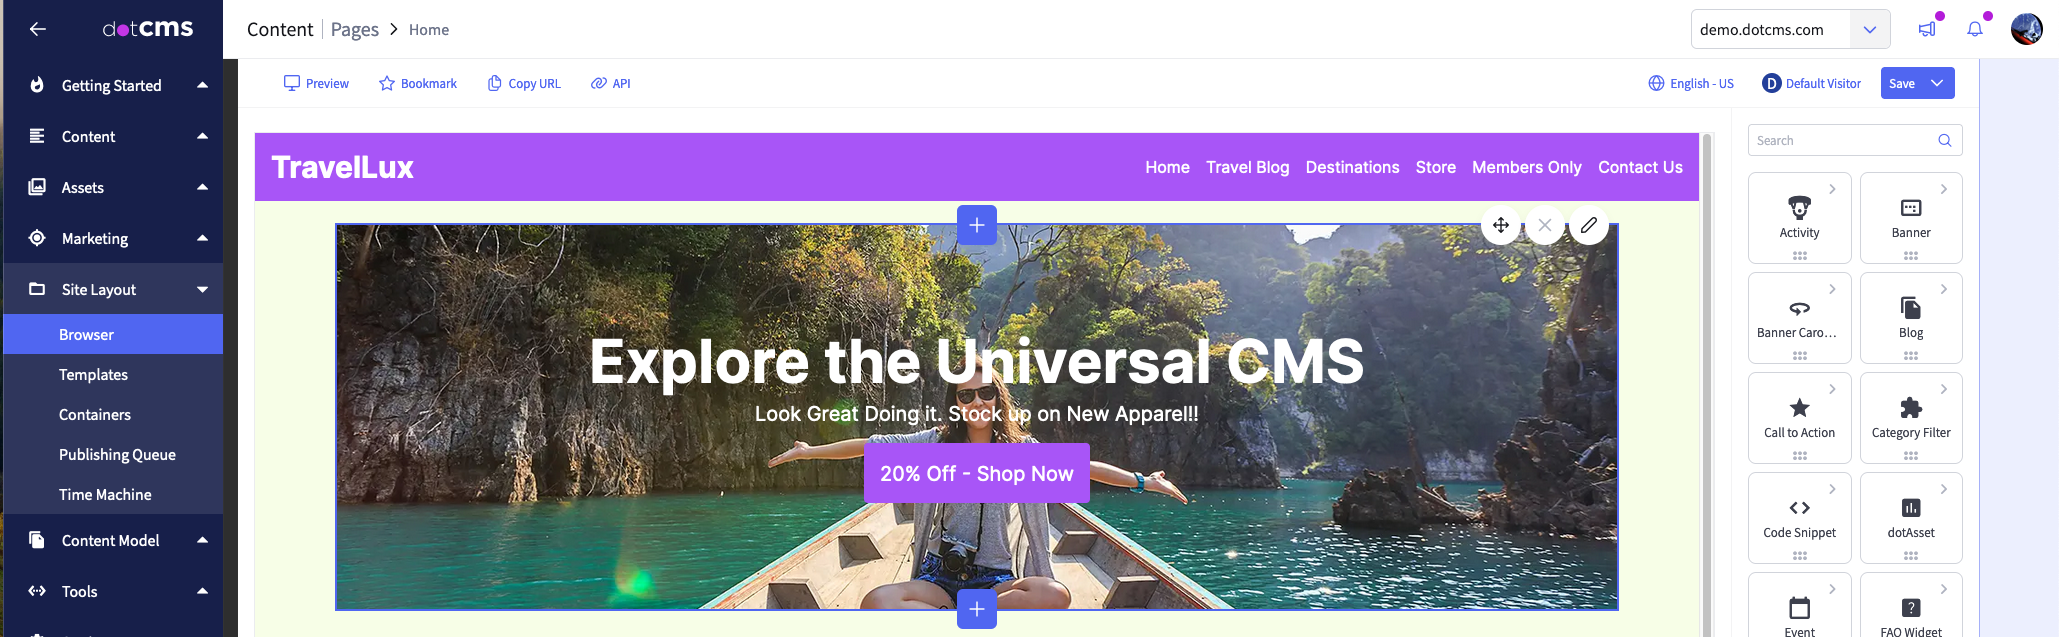Select Publishing Queue in sidebar
Viewport: 2059px width, 637px height.
(117, 454)
